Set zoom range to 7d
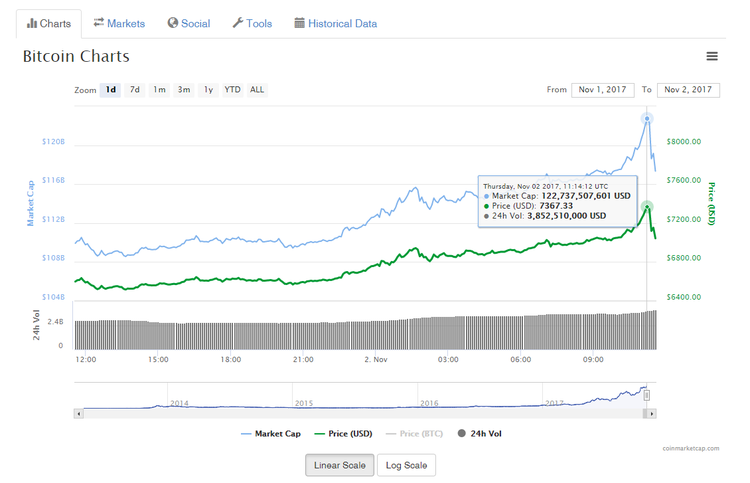This screenshot has width=750, height=483. [135, 90]
